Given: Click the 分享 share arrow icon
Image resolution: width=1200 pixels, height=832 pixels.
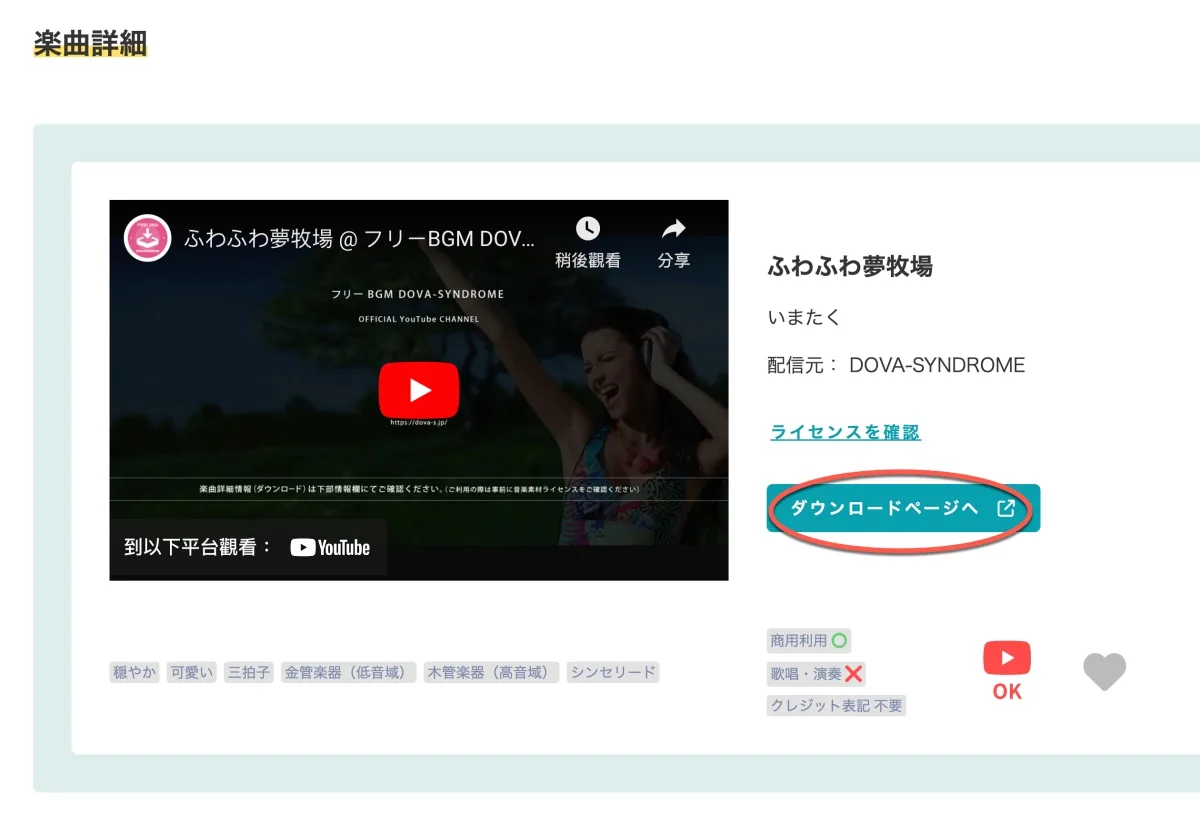Looking at the screenshot, I should tap(674, 229).
